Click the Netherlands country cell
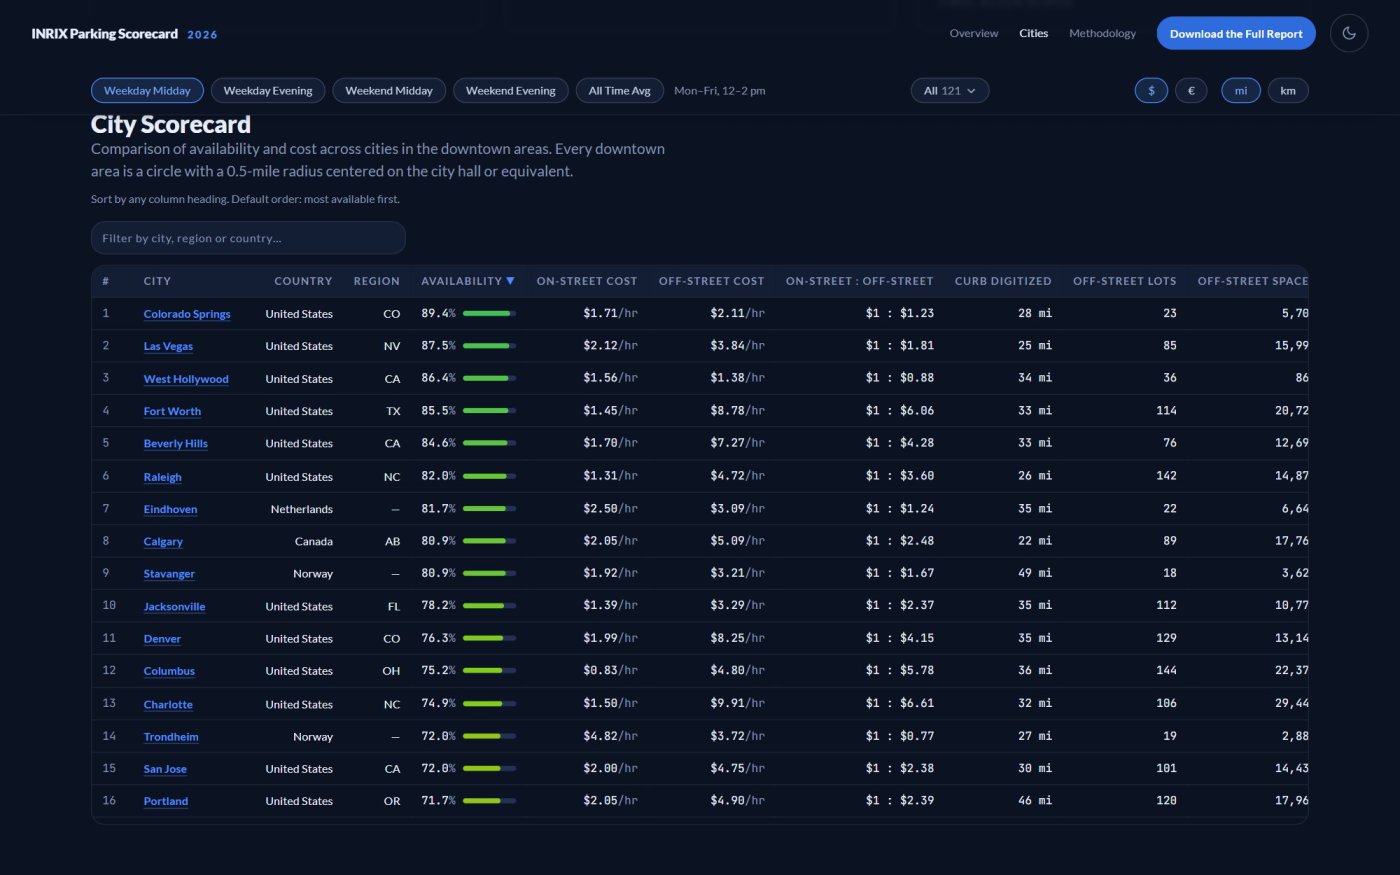Image resolution: width=1400 pixels, height=875 pixels. (302, 509)
